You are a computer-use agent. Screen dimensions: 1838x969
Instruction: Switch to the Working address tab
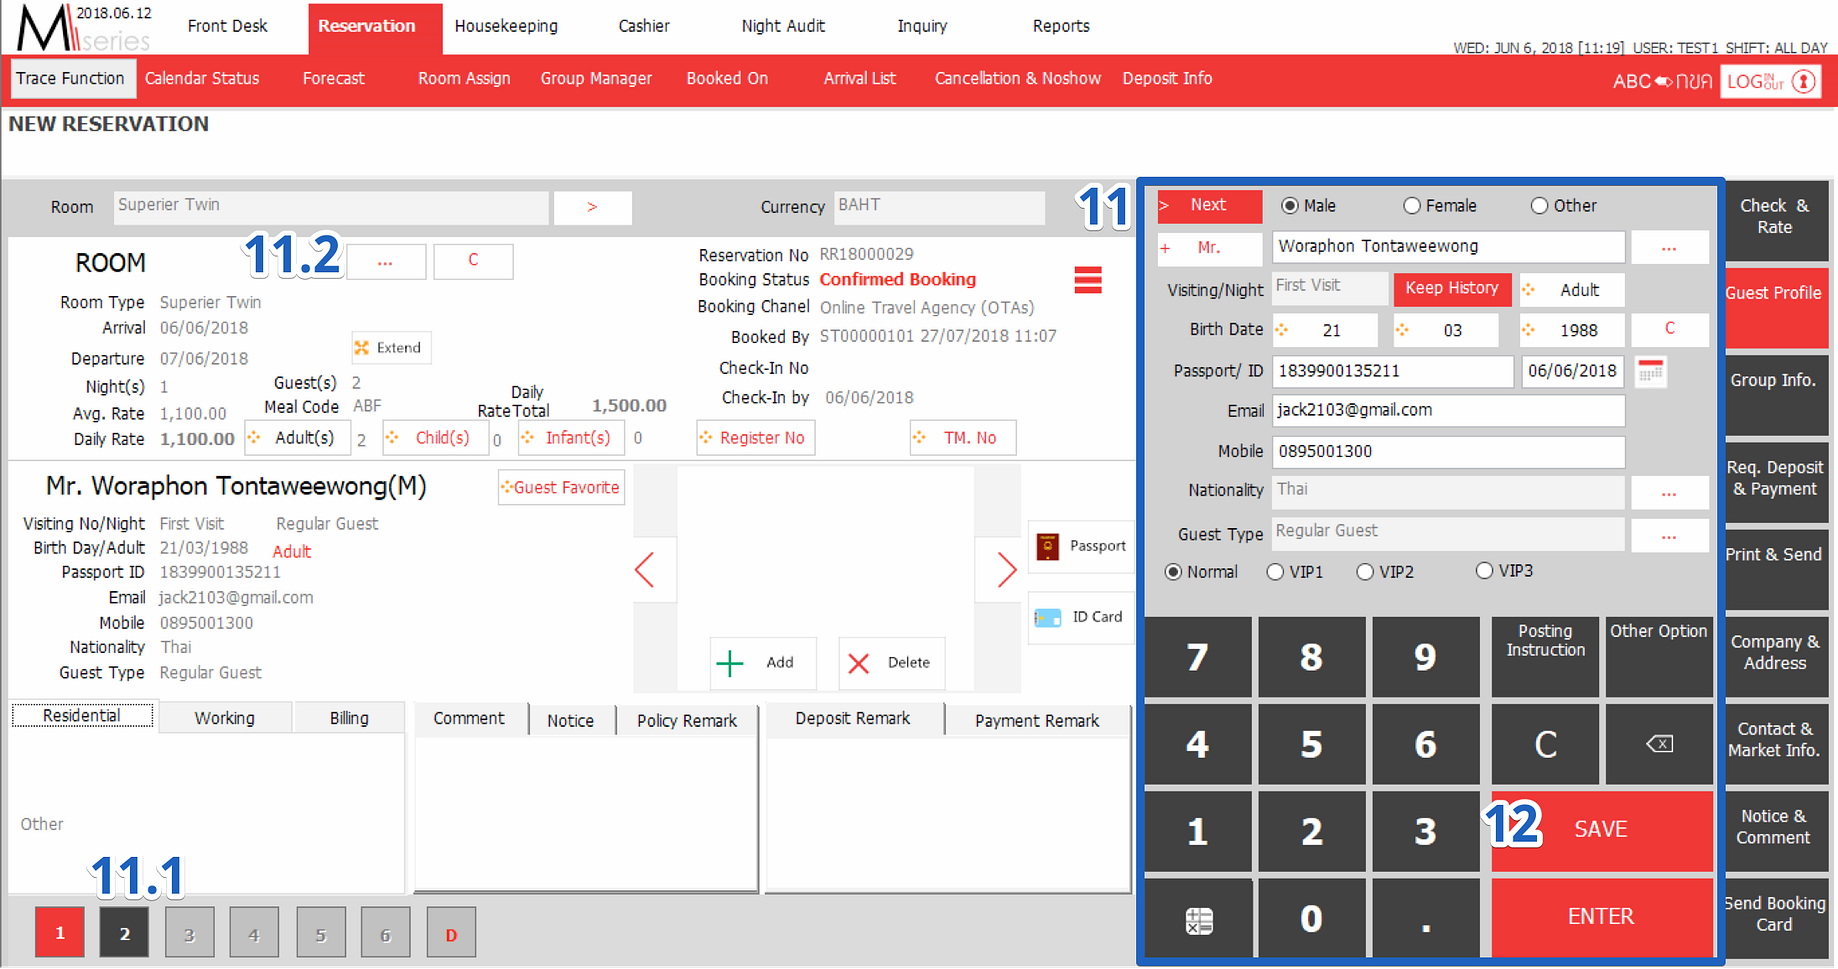pyautogui.click(x=224, y=718)
